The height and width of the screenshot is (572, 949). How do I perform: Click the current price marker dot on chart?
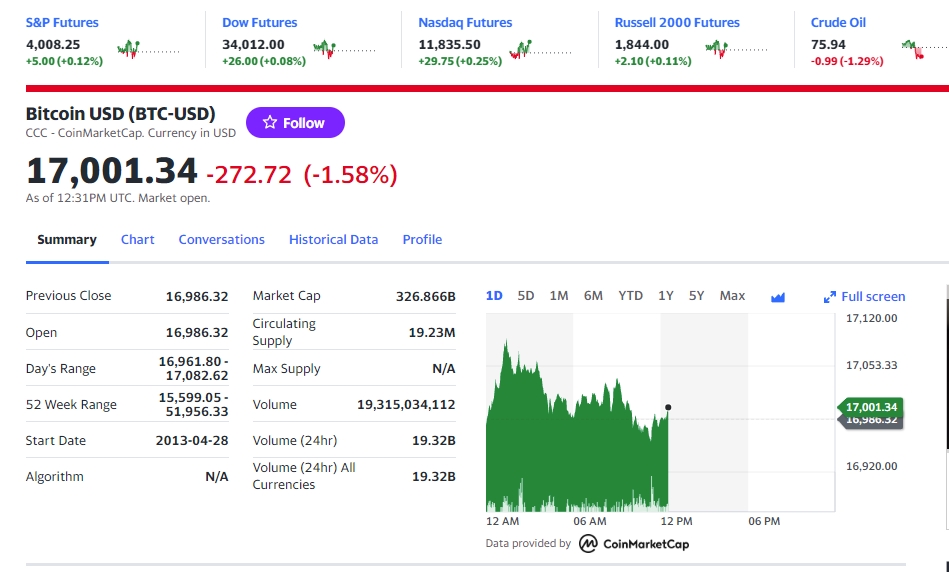(668, 407)
